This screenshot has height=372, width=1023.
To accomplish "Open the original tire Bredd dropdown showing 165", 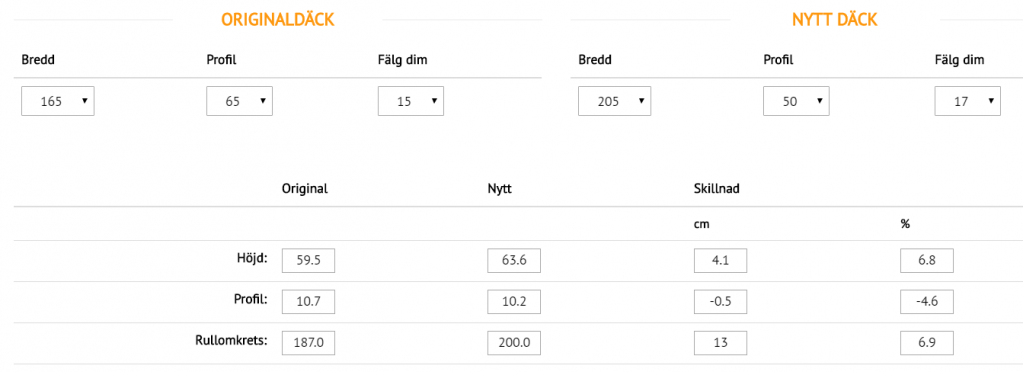I will (x=57, y=101).
